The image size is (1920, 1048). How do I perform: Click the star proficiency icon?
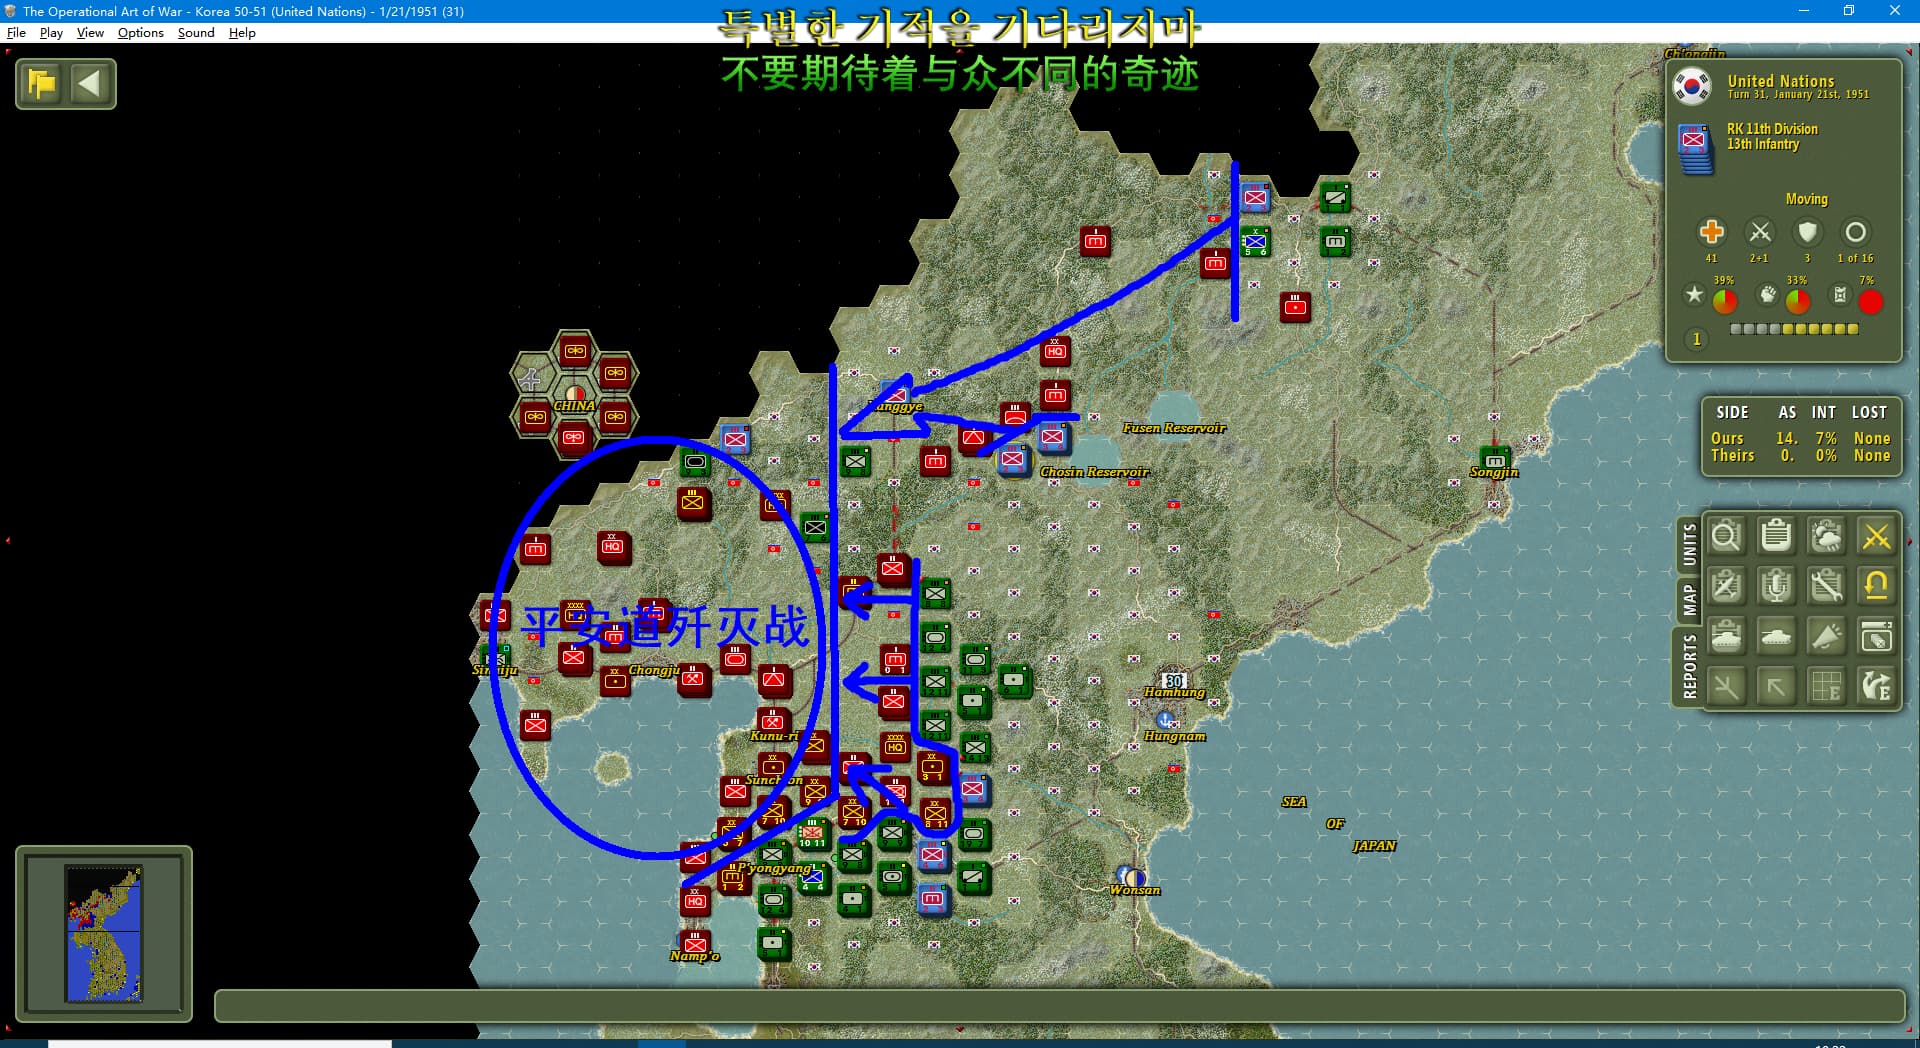pos(1694,294)
